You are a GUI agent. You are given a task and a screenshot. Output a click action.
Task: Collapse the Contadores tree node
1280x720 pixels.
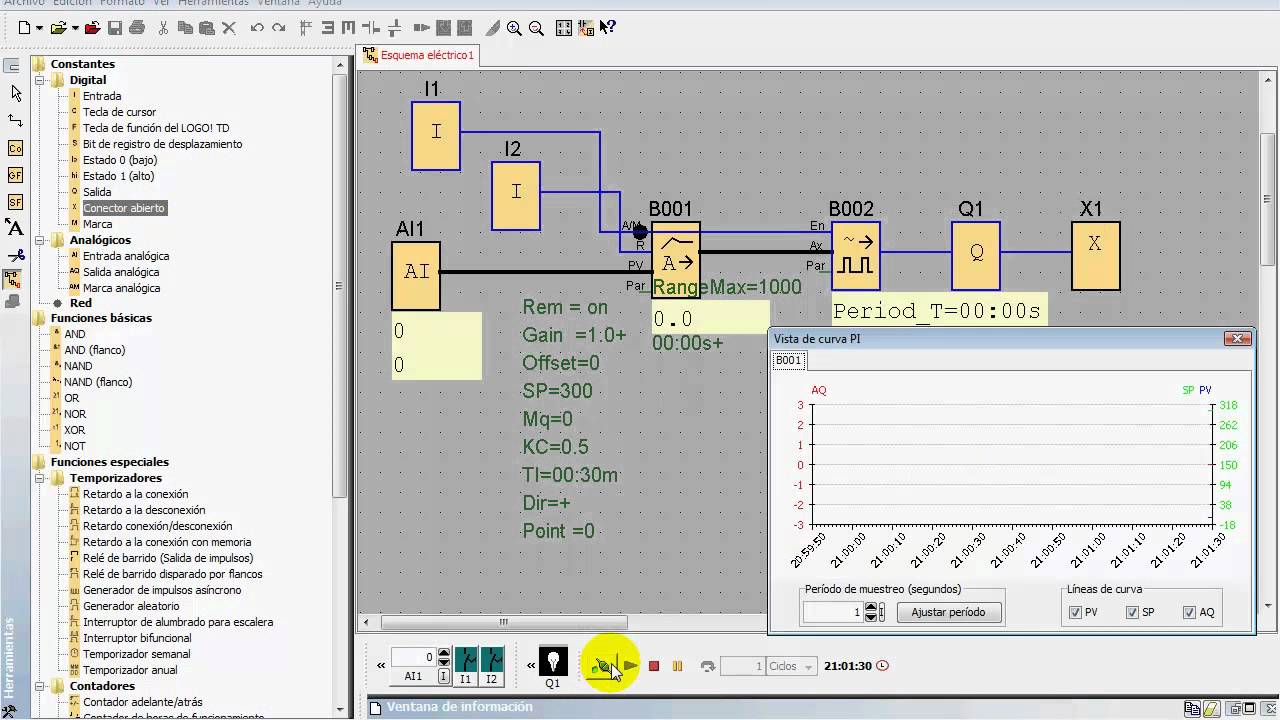pos(41,686)
